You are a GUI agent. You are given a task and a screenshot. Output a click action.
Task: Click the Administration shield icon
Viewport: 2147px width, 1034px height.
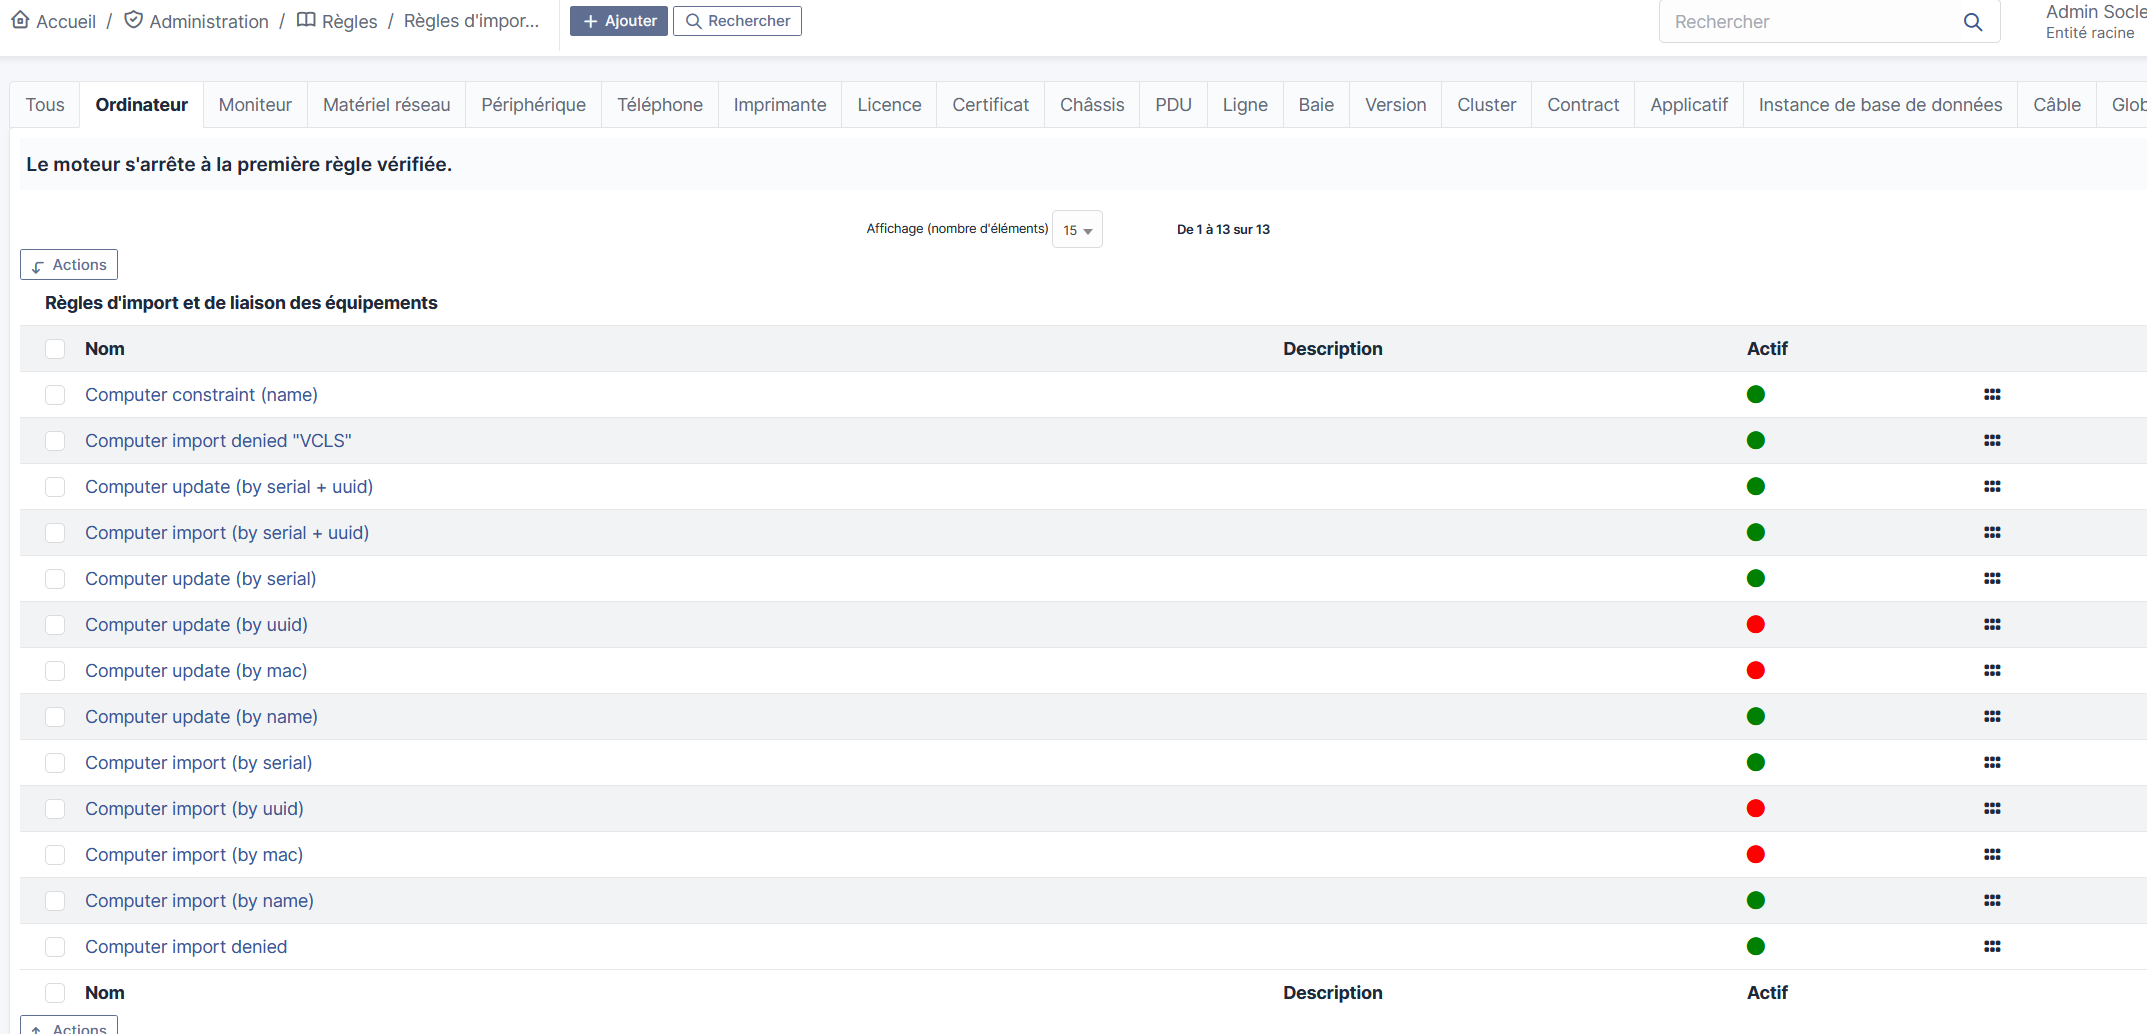[x=133, y=20]
